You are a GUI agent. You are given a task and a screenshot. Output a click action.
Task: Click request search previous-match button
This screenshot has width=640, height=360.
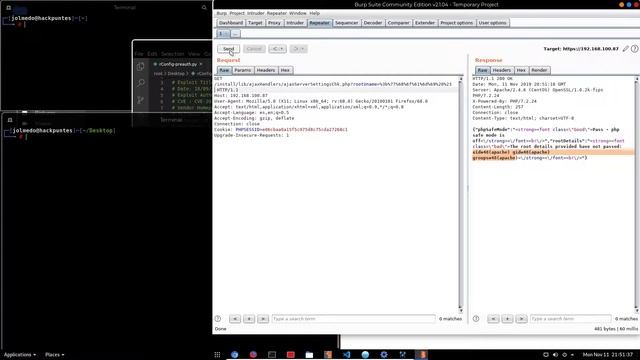(235, 319)
